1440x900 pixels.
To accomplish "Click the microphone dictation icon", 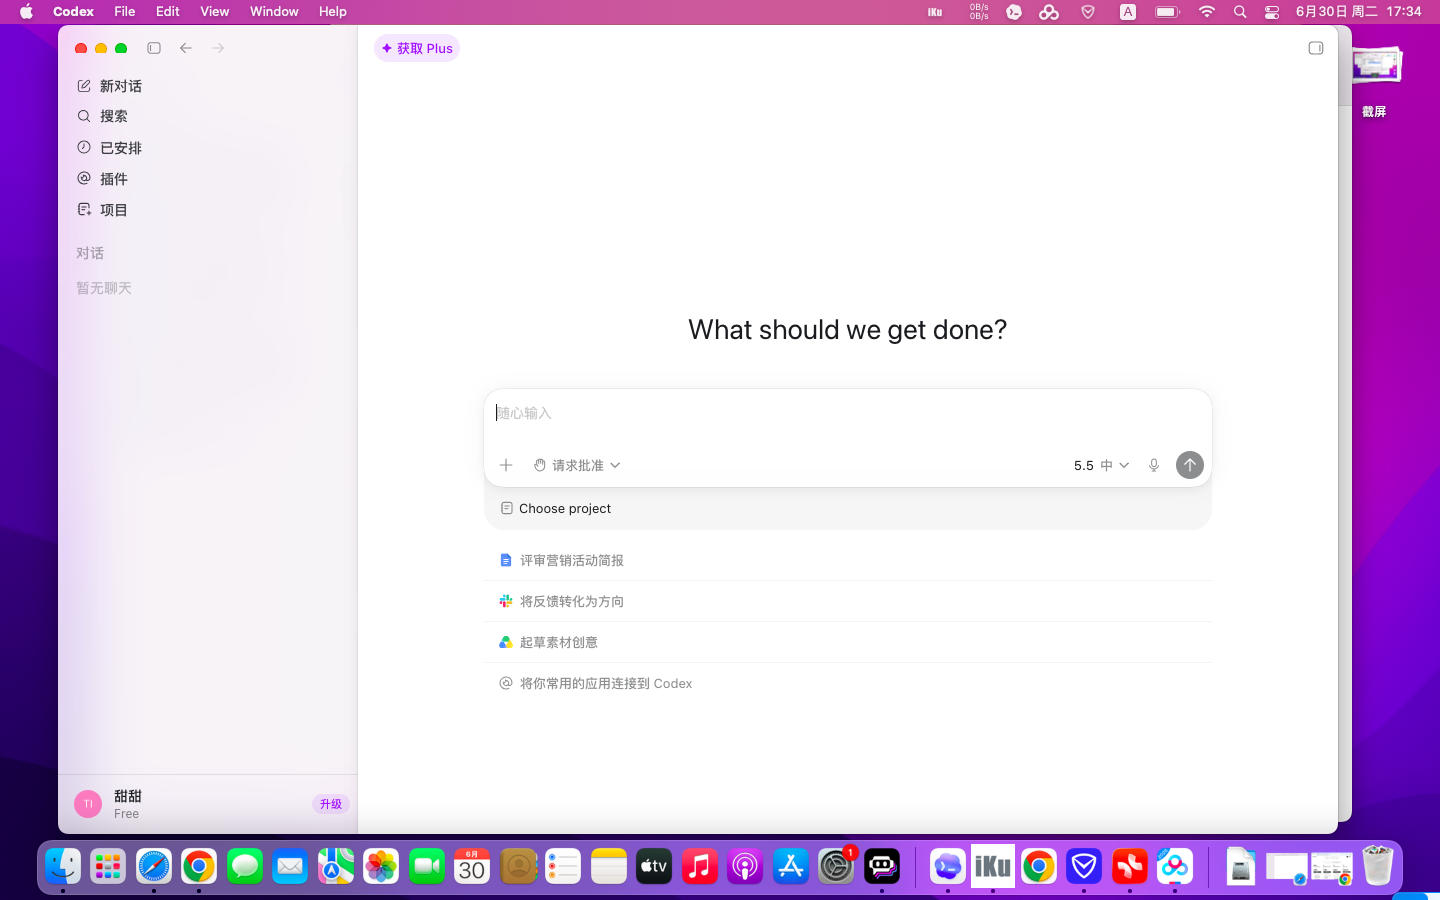I will pyautogui.click(x=1154, y=465).
